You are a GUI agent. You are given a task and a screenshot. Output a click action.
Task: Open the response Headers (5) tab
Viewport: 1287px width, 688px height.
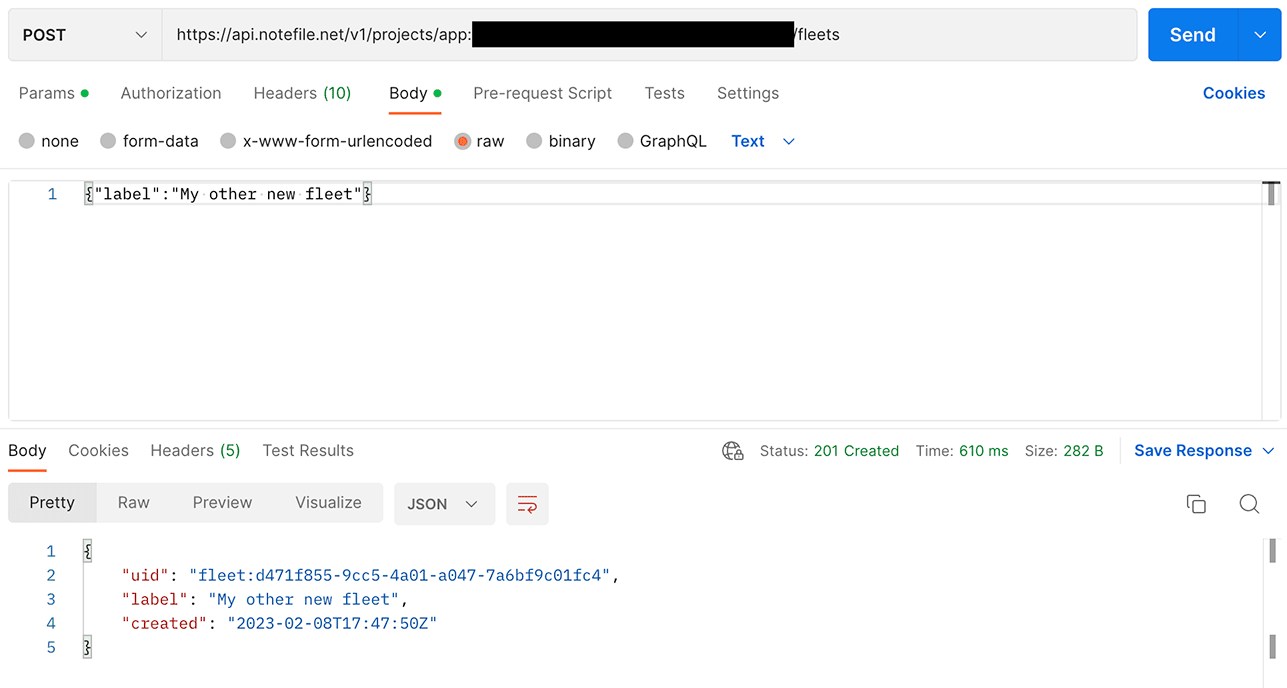click(195, 451)
